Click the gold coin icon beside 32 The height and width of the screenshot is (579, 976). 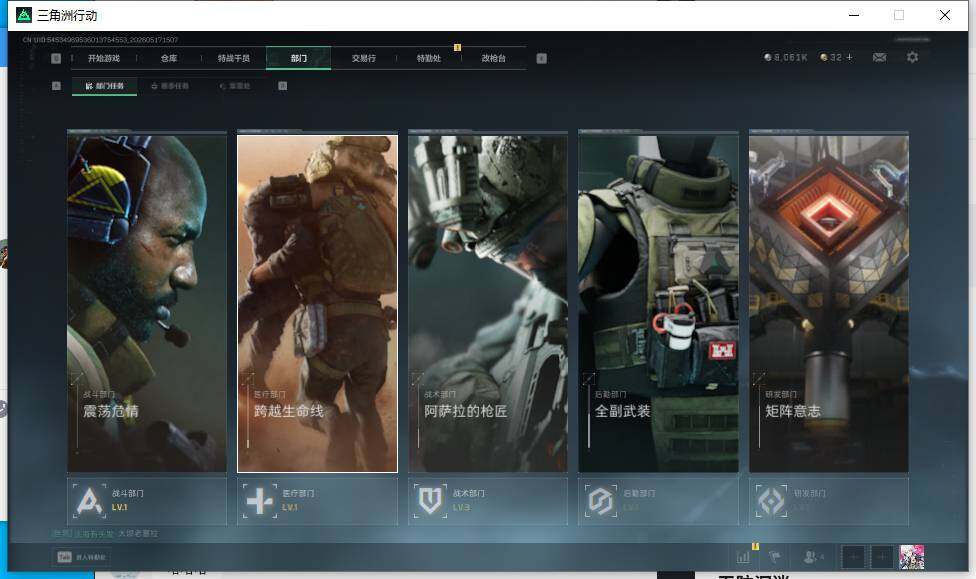pyautogui.click(x=824, y=57)
